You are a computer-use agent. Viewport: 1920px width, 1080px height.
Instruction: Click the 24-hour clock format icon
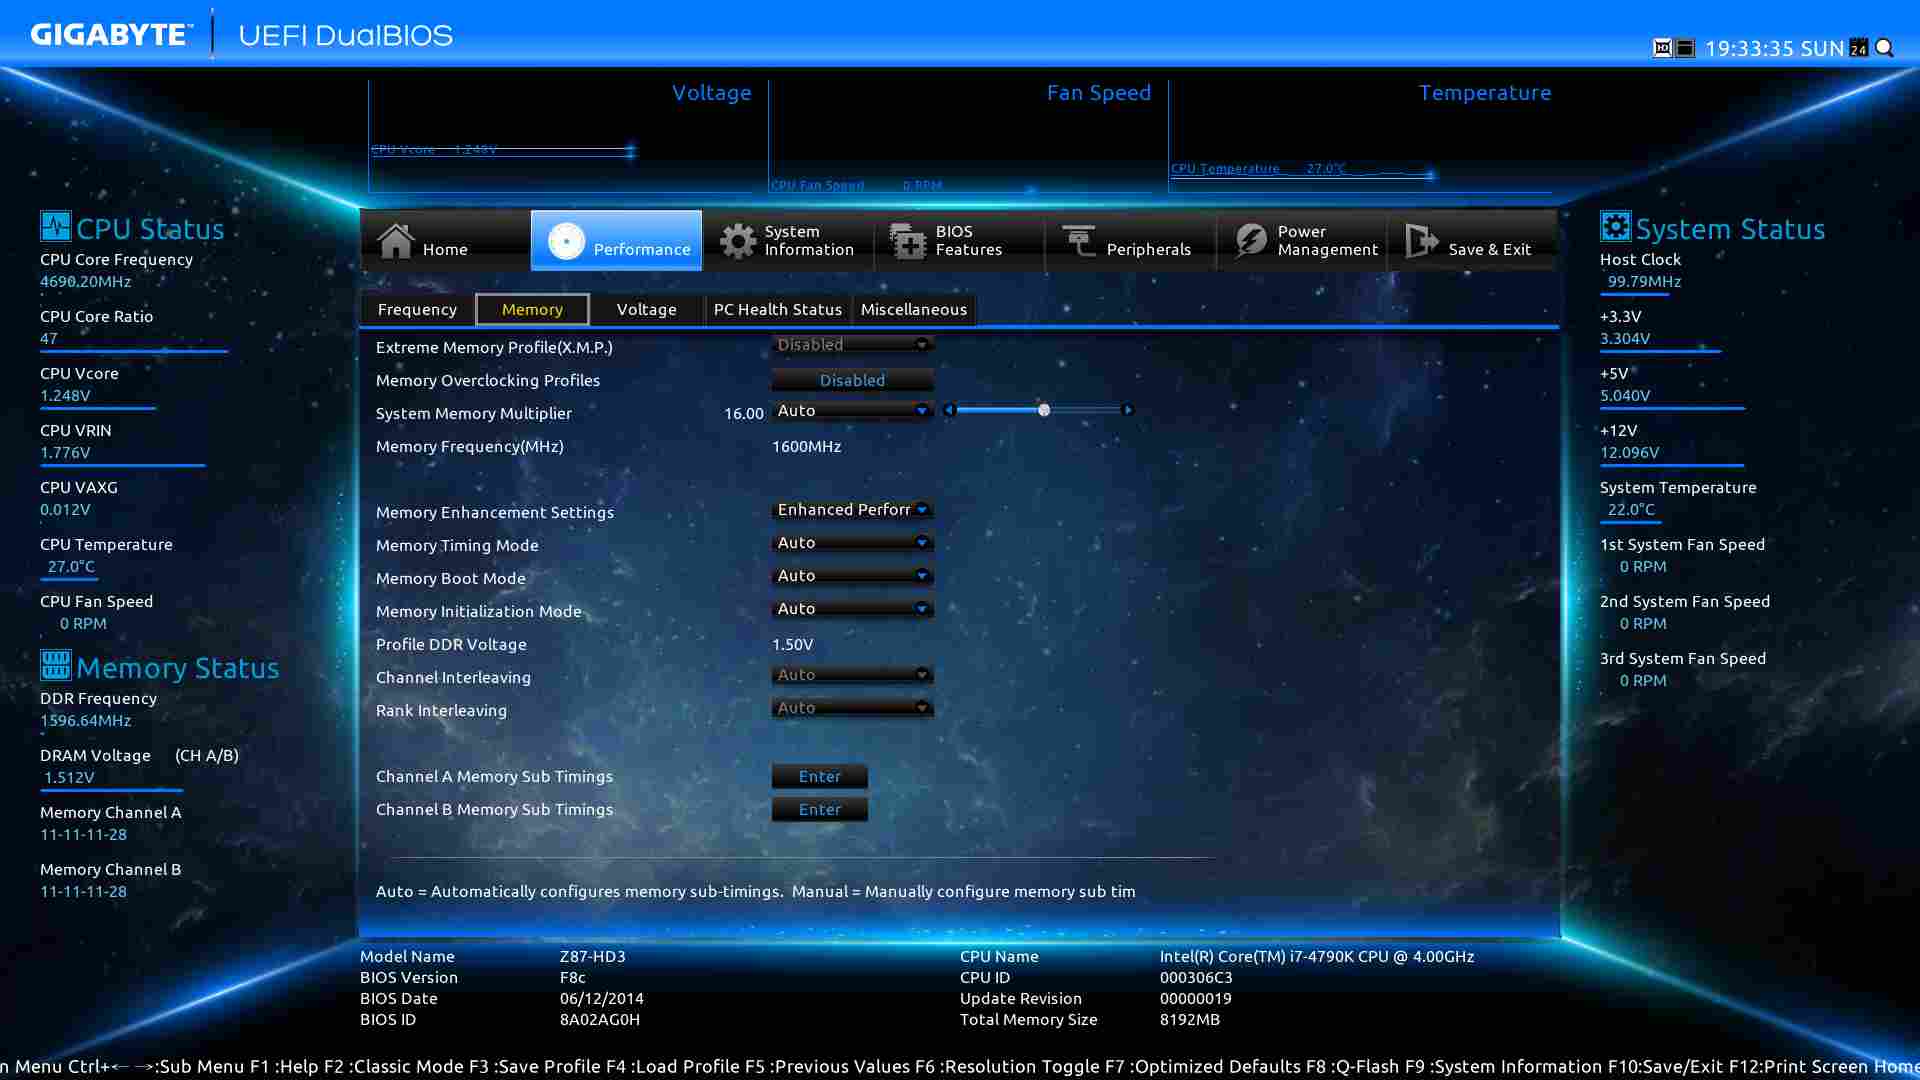tap(1859, 48)
